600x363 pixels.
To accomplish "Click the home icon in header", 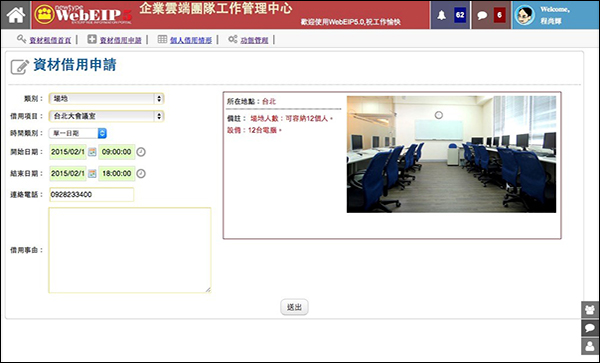I will point(16,15).
